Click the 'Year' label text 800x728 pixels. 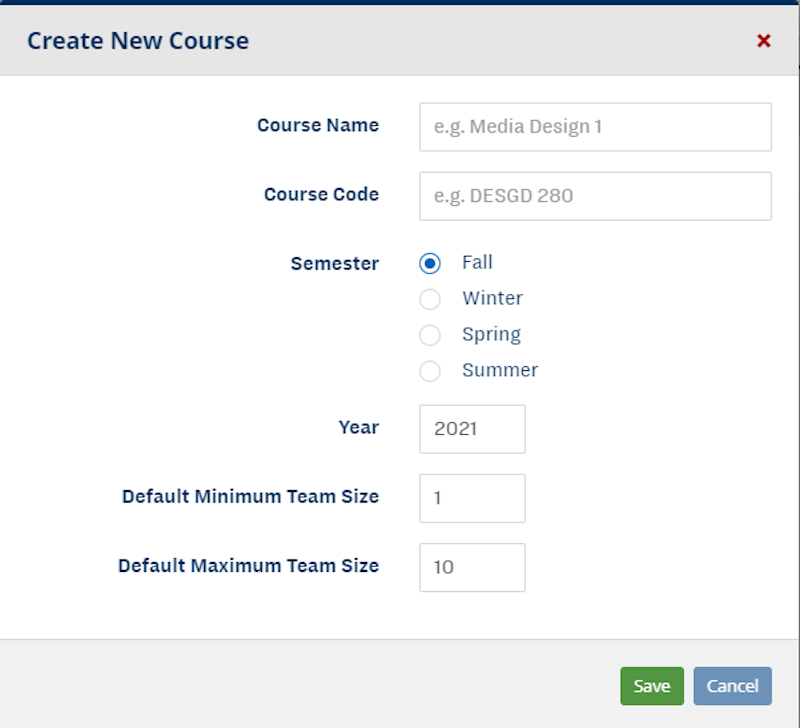359,428
